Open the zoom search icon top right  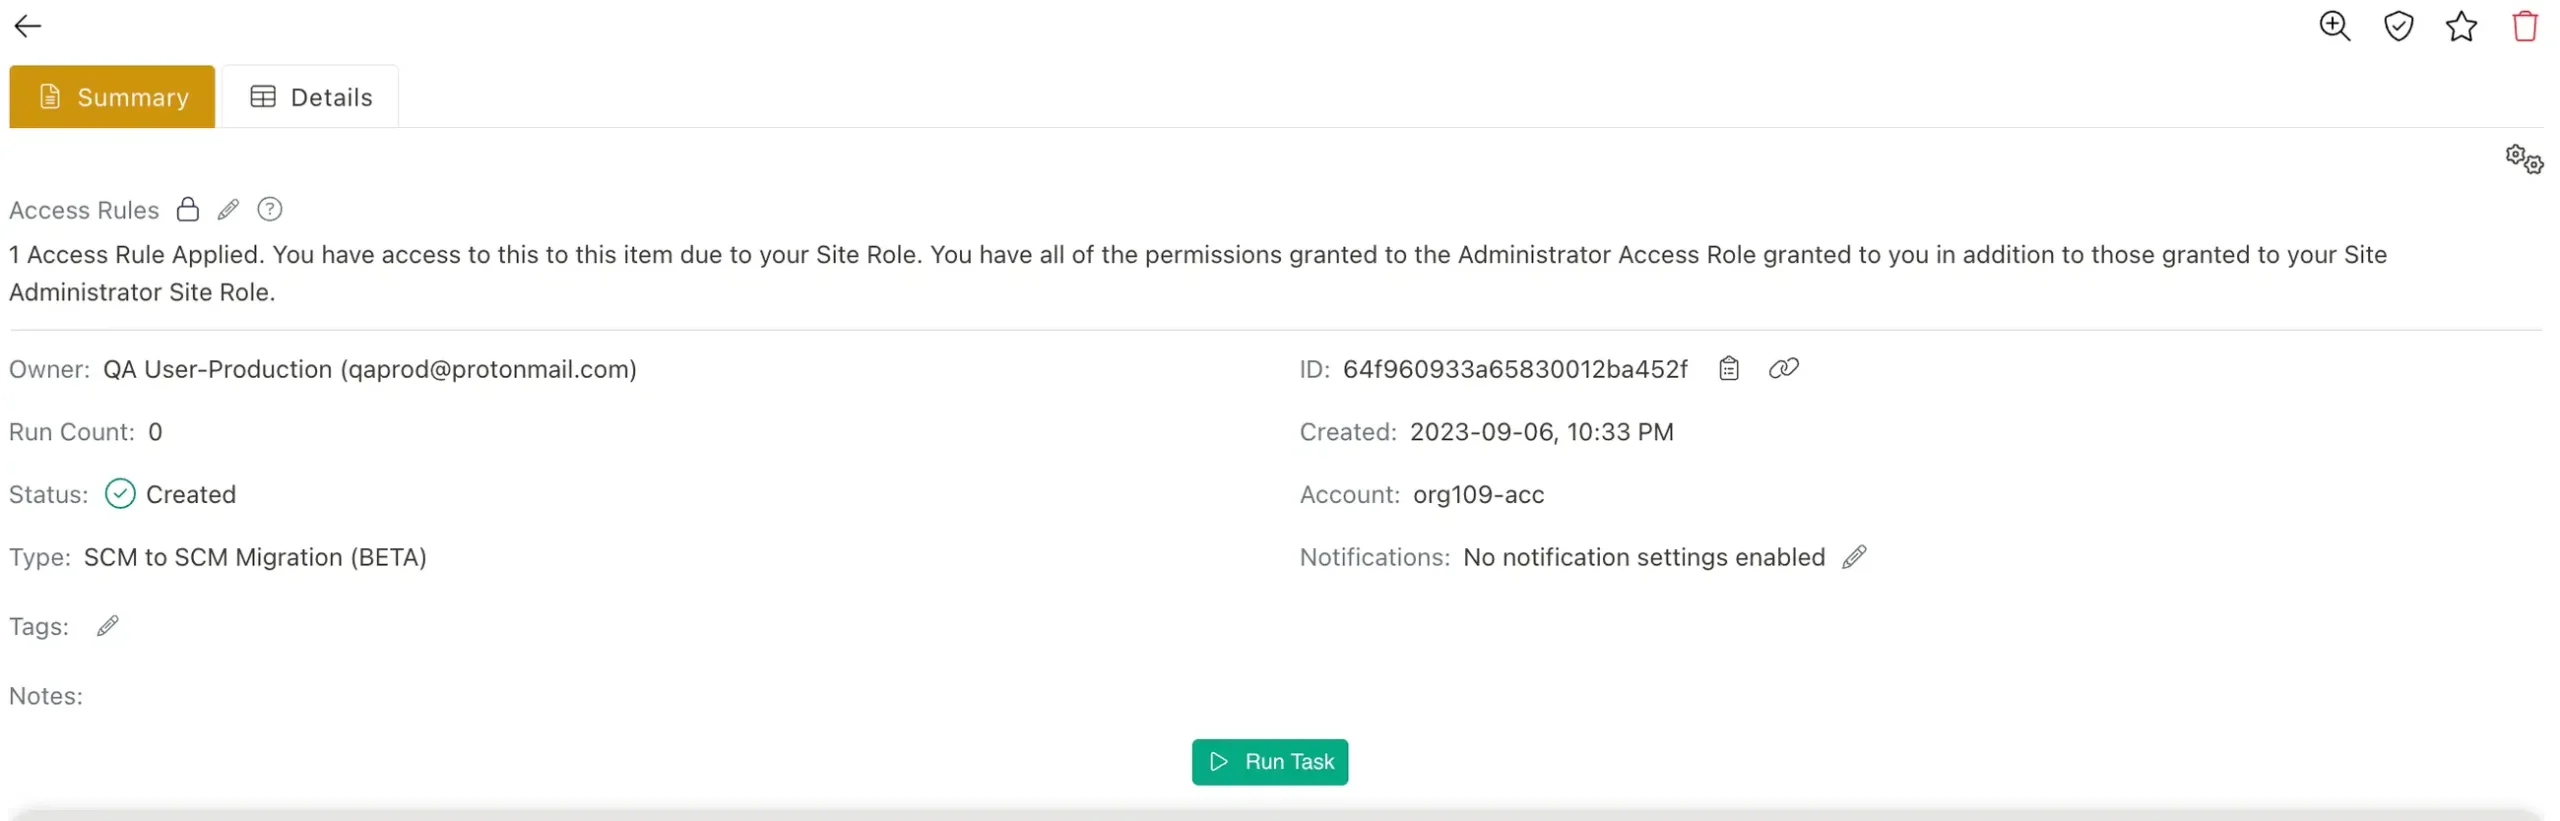coord(2336,26)
